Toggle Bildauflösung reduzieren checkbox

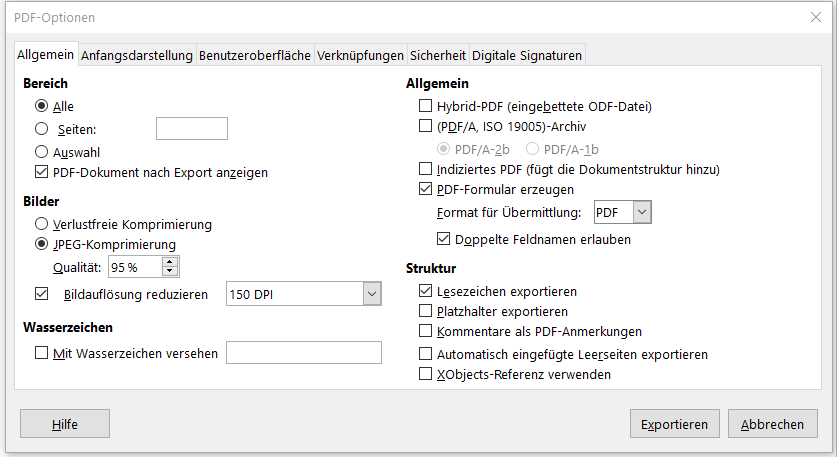click(41, 294)
